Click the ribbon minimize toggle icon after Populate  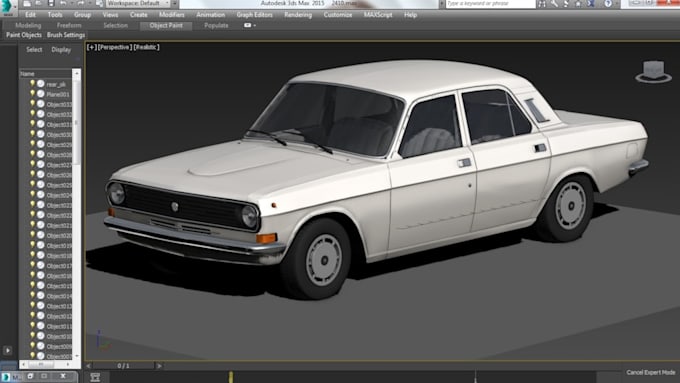(x=249, y=25)
